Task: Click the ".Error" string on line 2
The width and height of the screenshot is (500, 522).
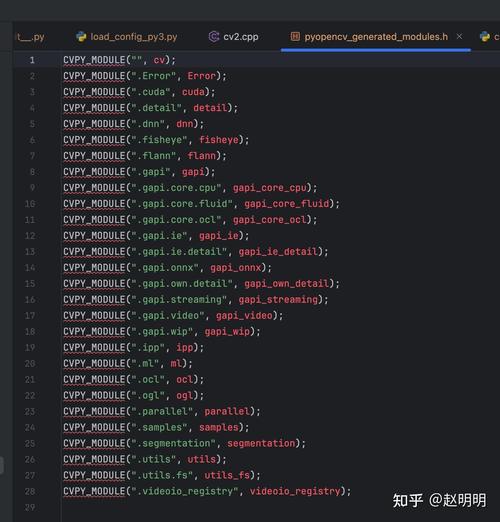Action: [x=154, y=76]
